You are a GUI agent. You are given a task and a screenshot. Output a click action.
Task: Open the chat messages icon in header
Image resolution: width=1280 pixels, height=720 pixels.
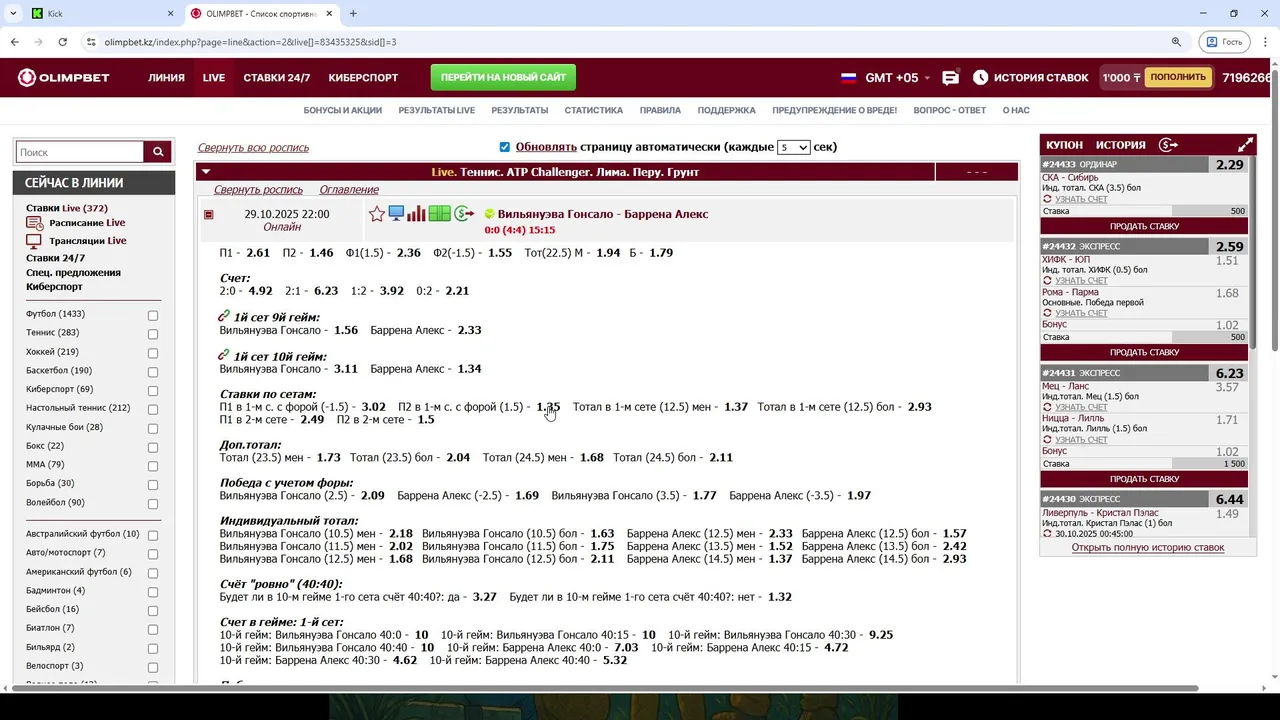(x=951, y=77)
